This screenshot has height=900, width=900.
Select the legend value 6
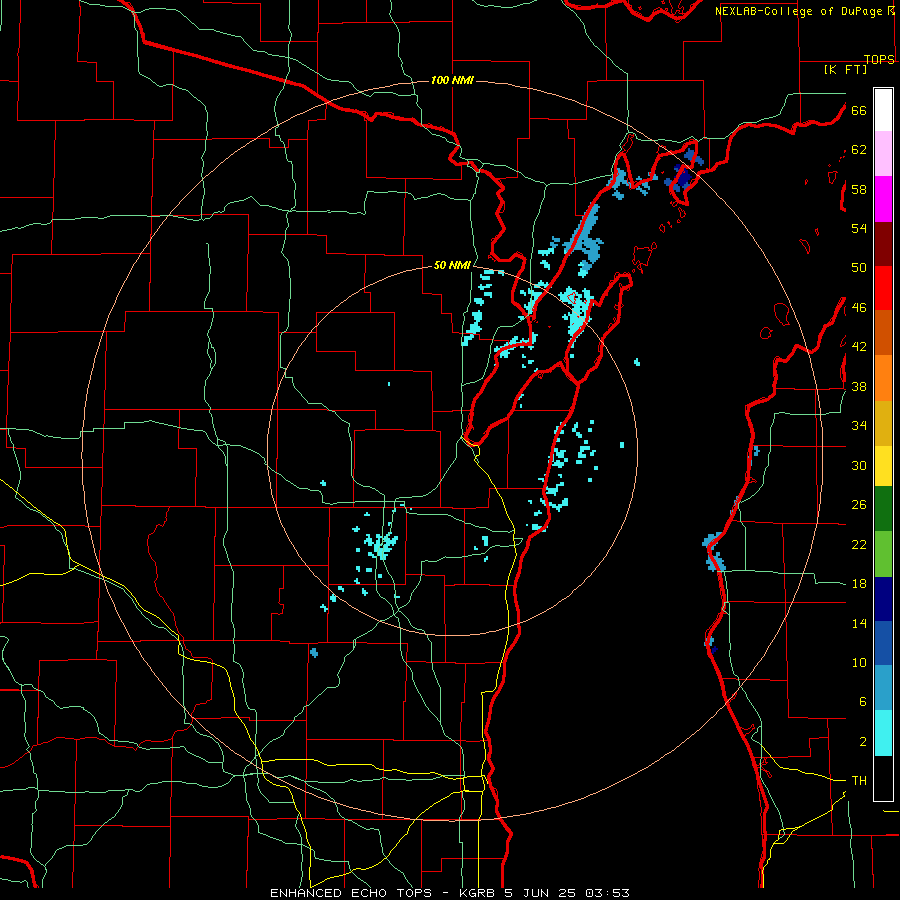[862, 702]
